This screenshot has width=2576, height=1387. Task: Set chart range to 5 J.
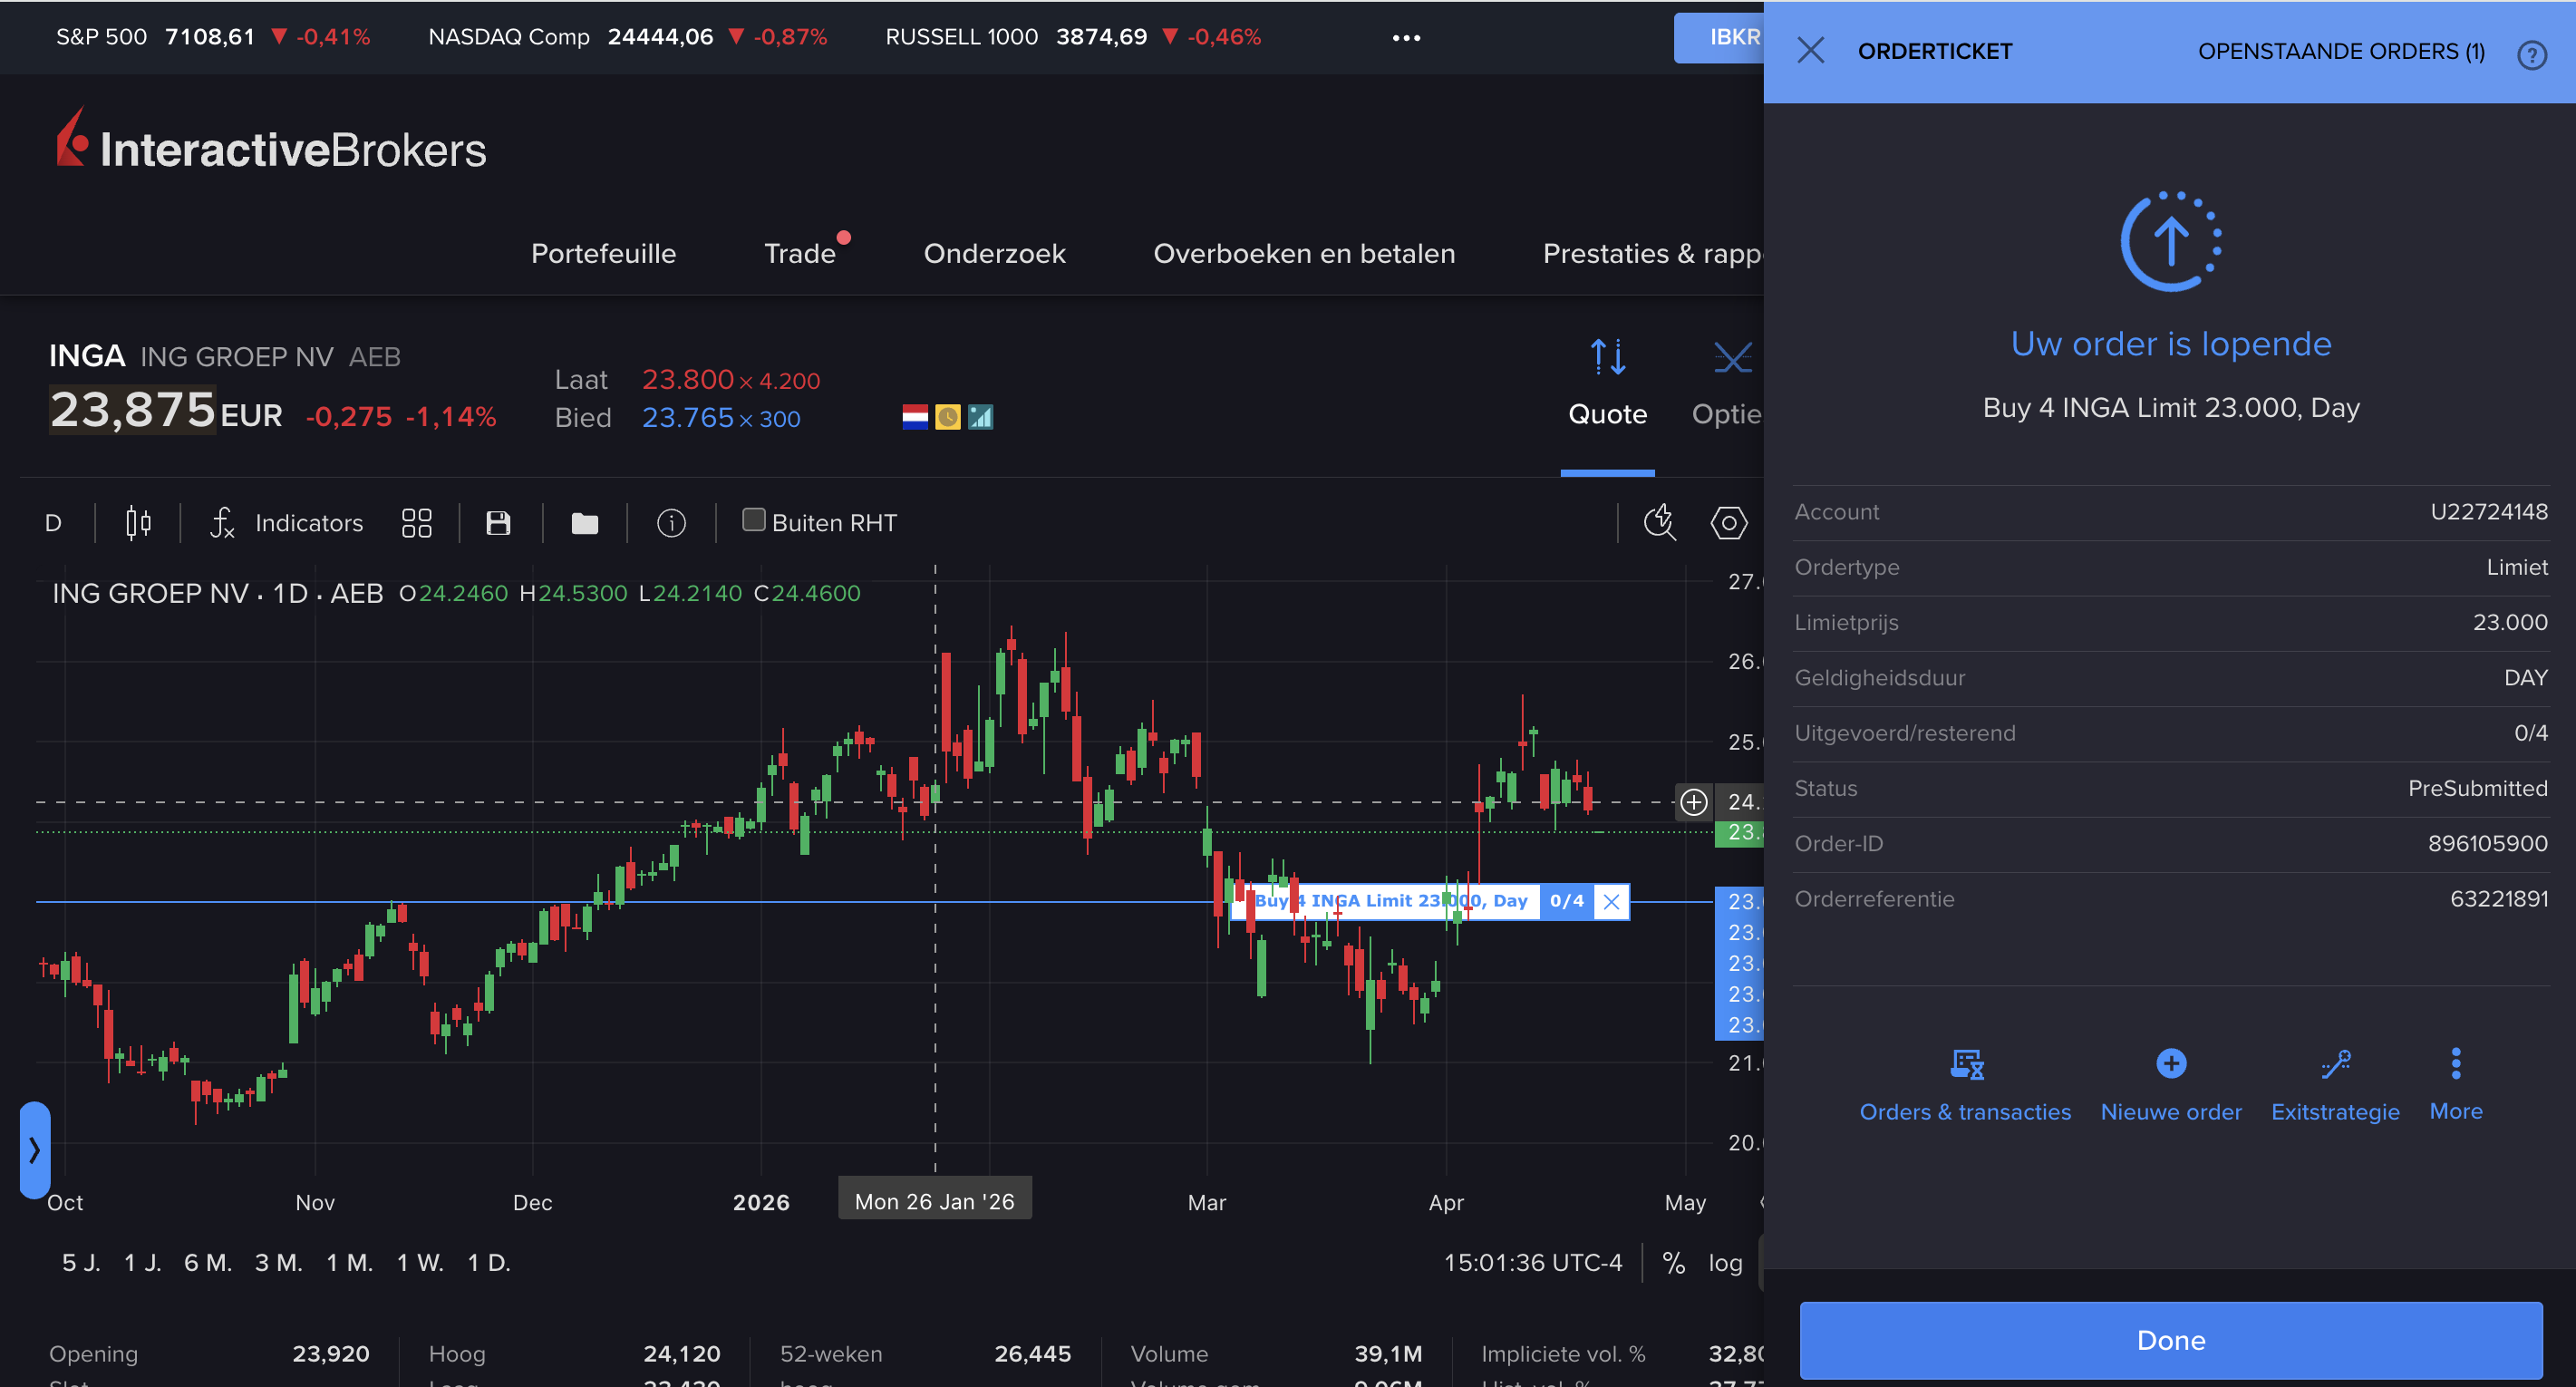pyautogui.click(x=81, y=1263)
